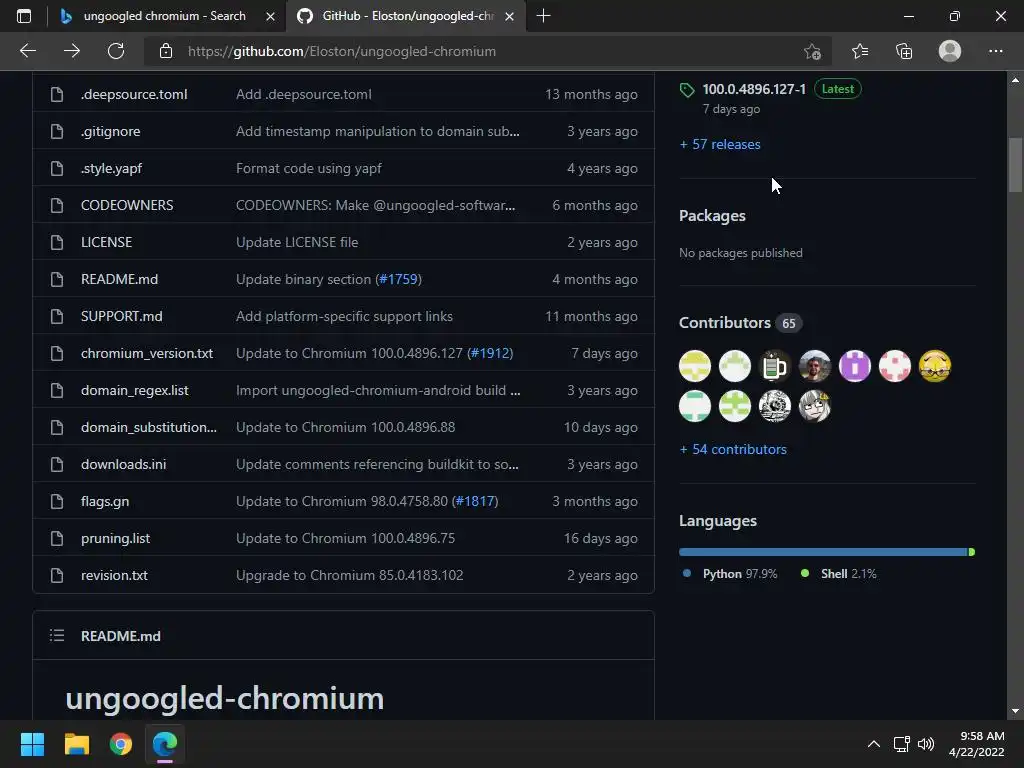Open commit 'Add platform-specific support links'
Image resolution: width=1024 pixels, height=768 pixels.
click(344, 316)
